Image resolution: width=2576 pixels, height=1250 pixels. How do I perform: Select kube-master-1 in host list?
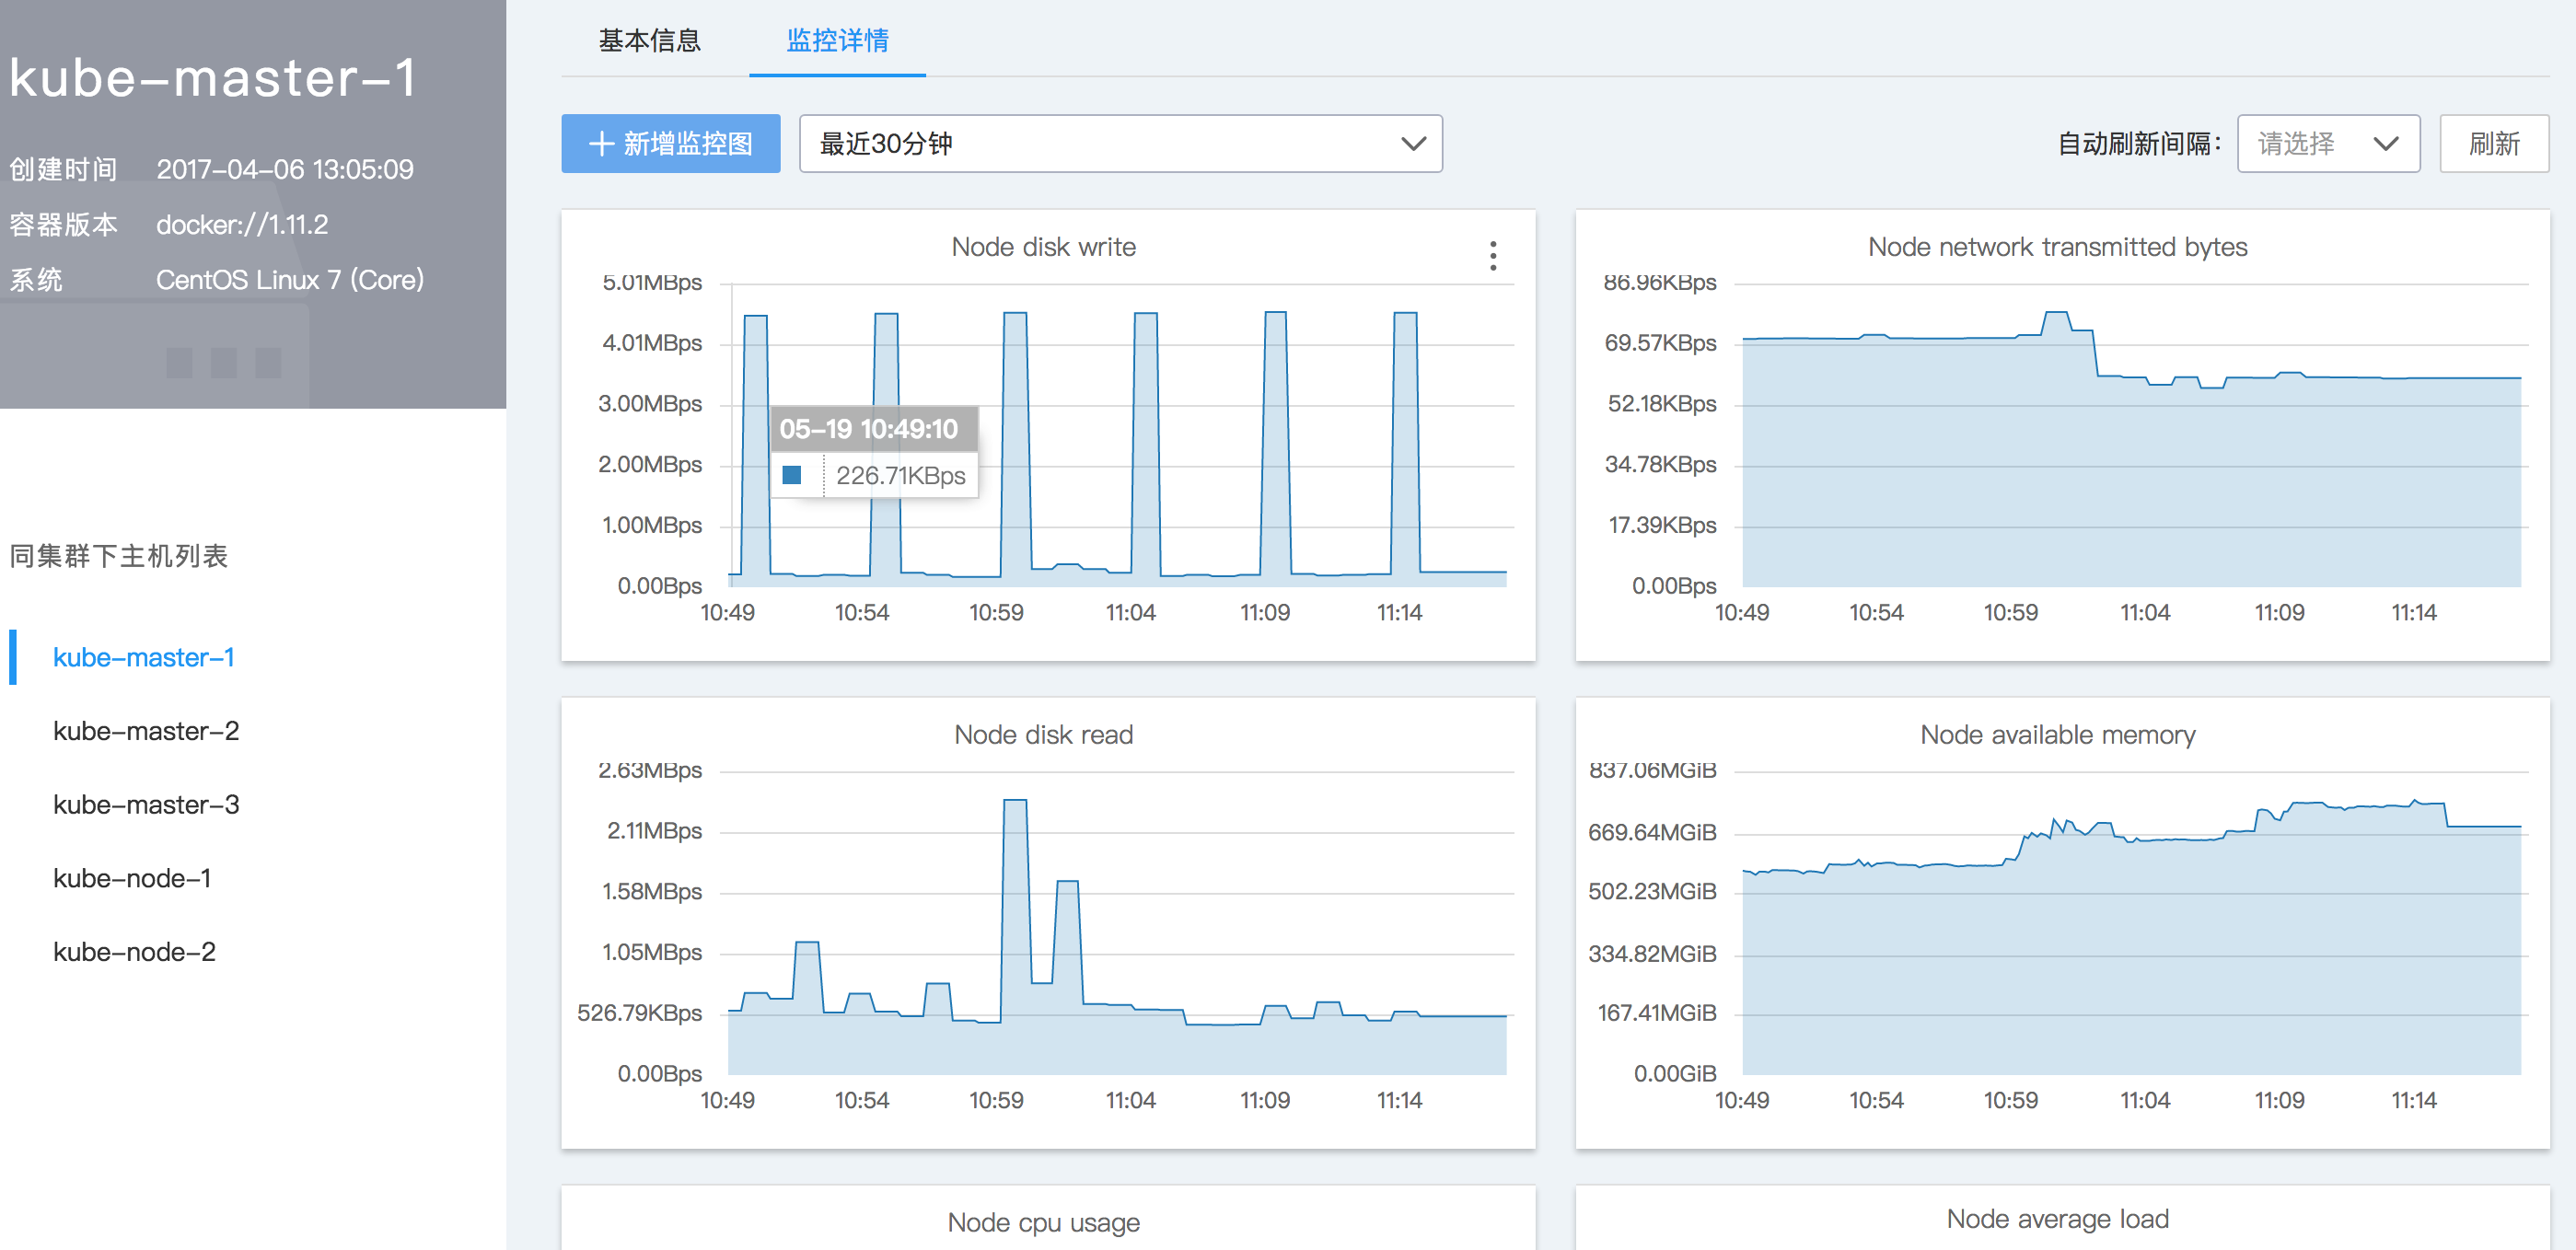143,657
